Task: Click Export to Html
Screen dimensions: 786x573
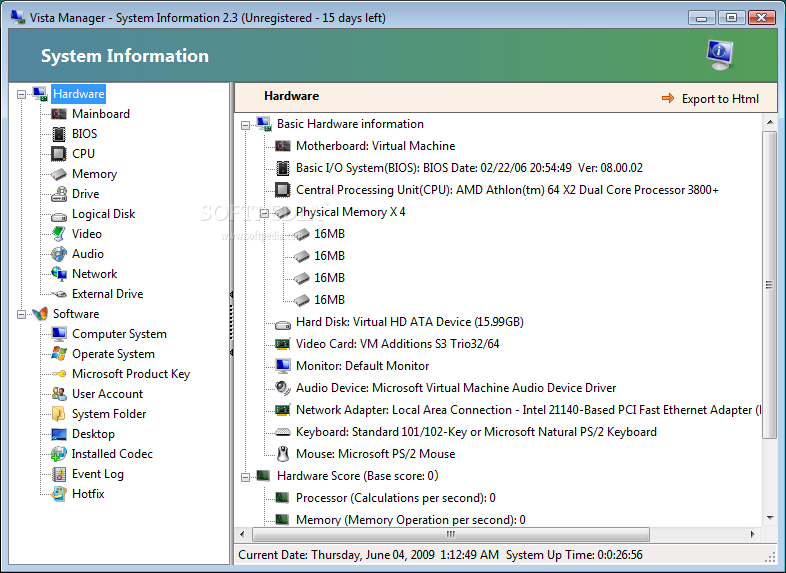Action: 710,98
